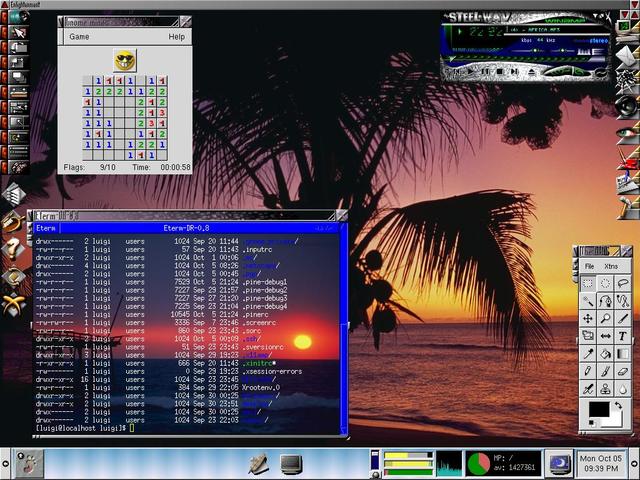Click the .screenrc filename in terminal

click(259, 323)
